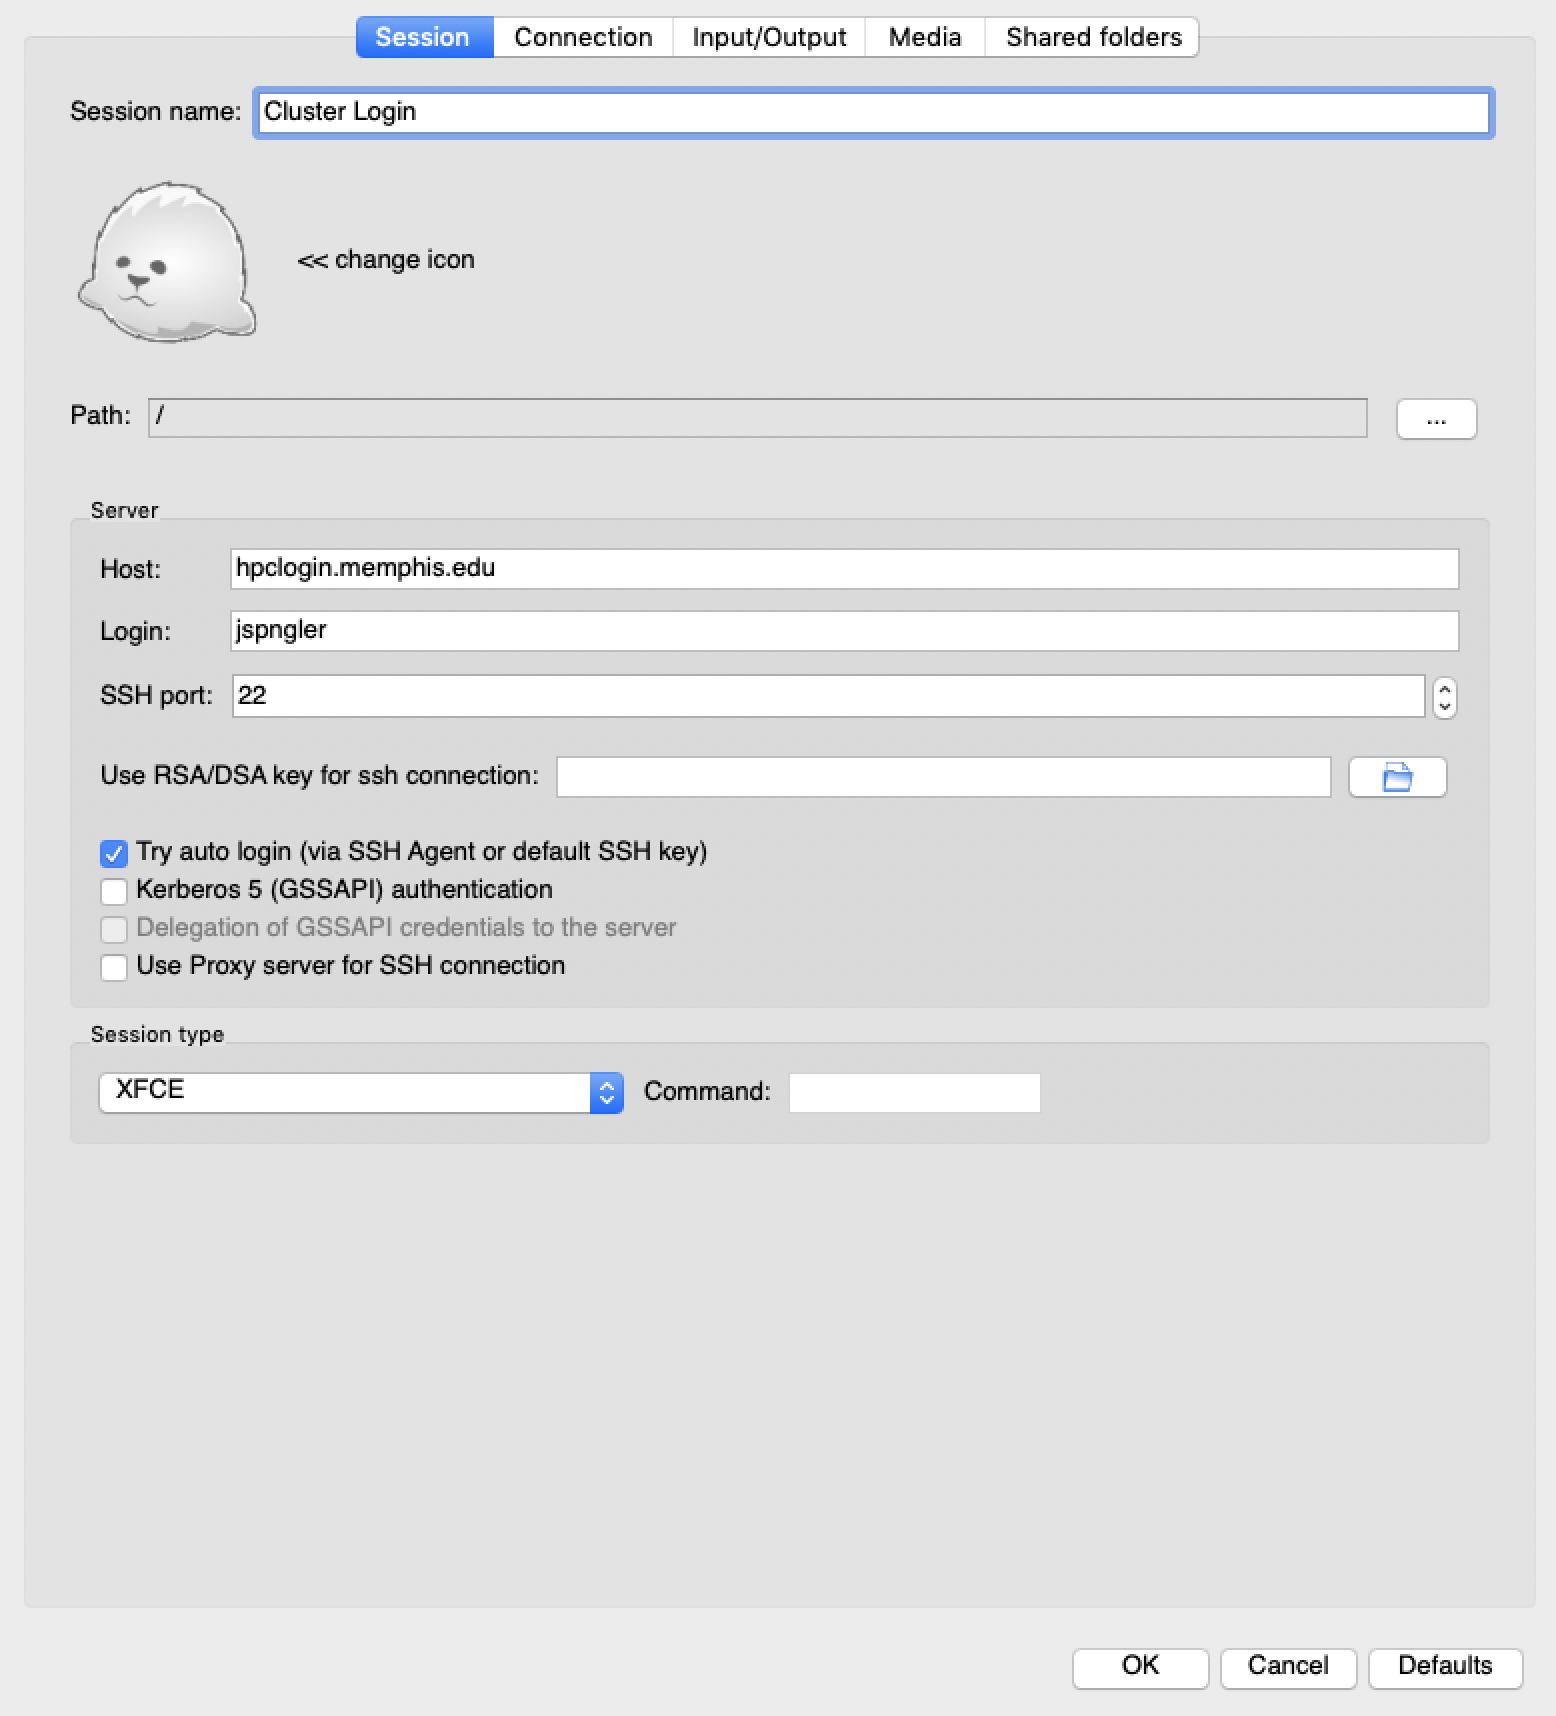Viewport: 1556px width, 1716px height.
Task: Click the Cancel button
Action: click(x=1287, y=1665)
